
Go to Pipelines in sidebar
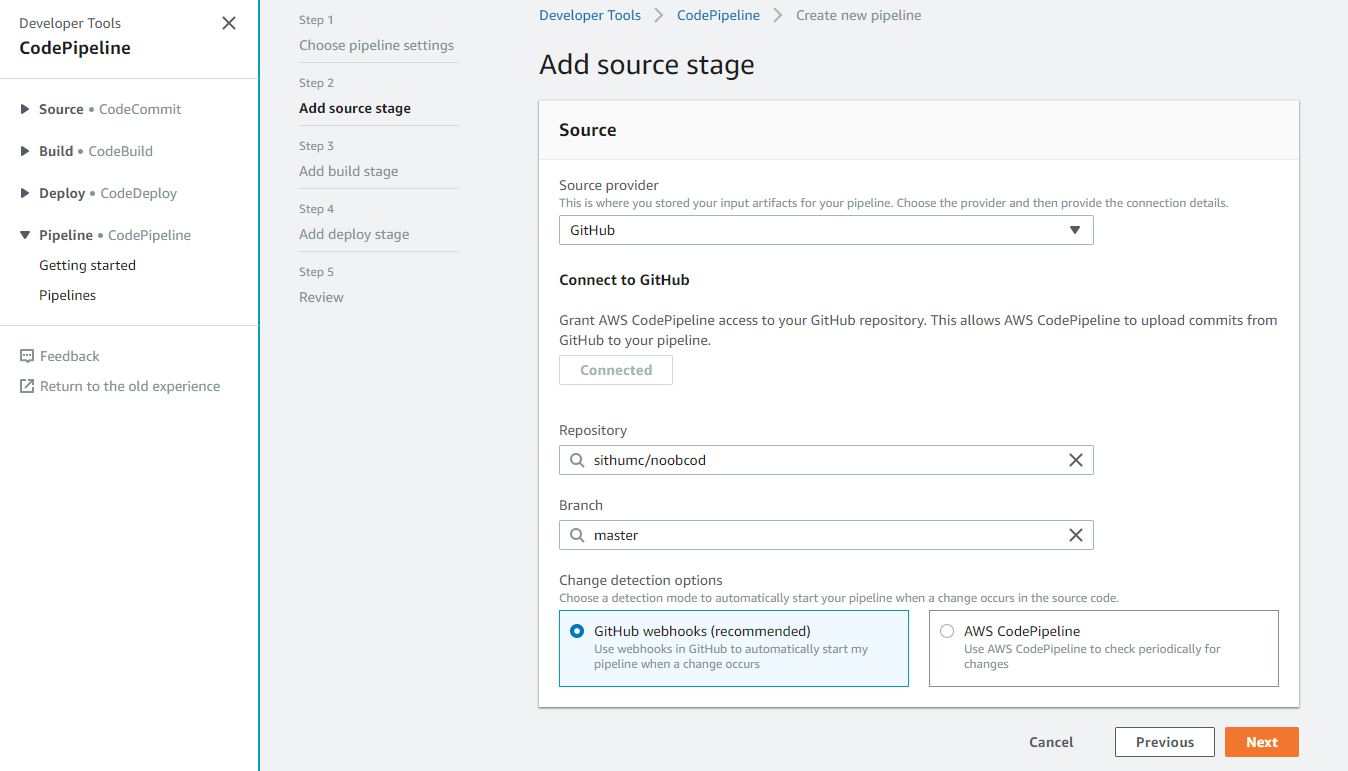point(68,295)
